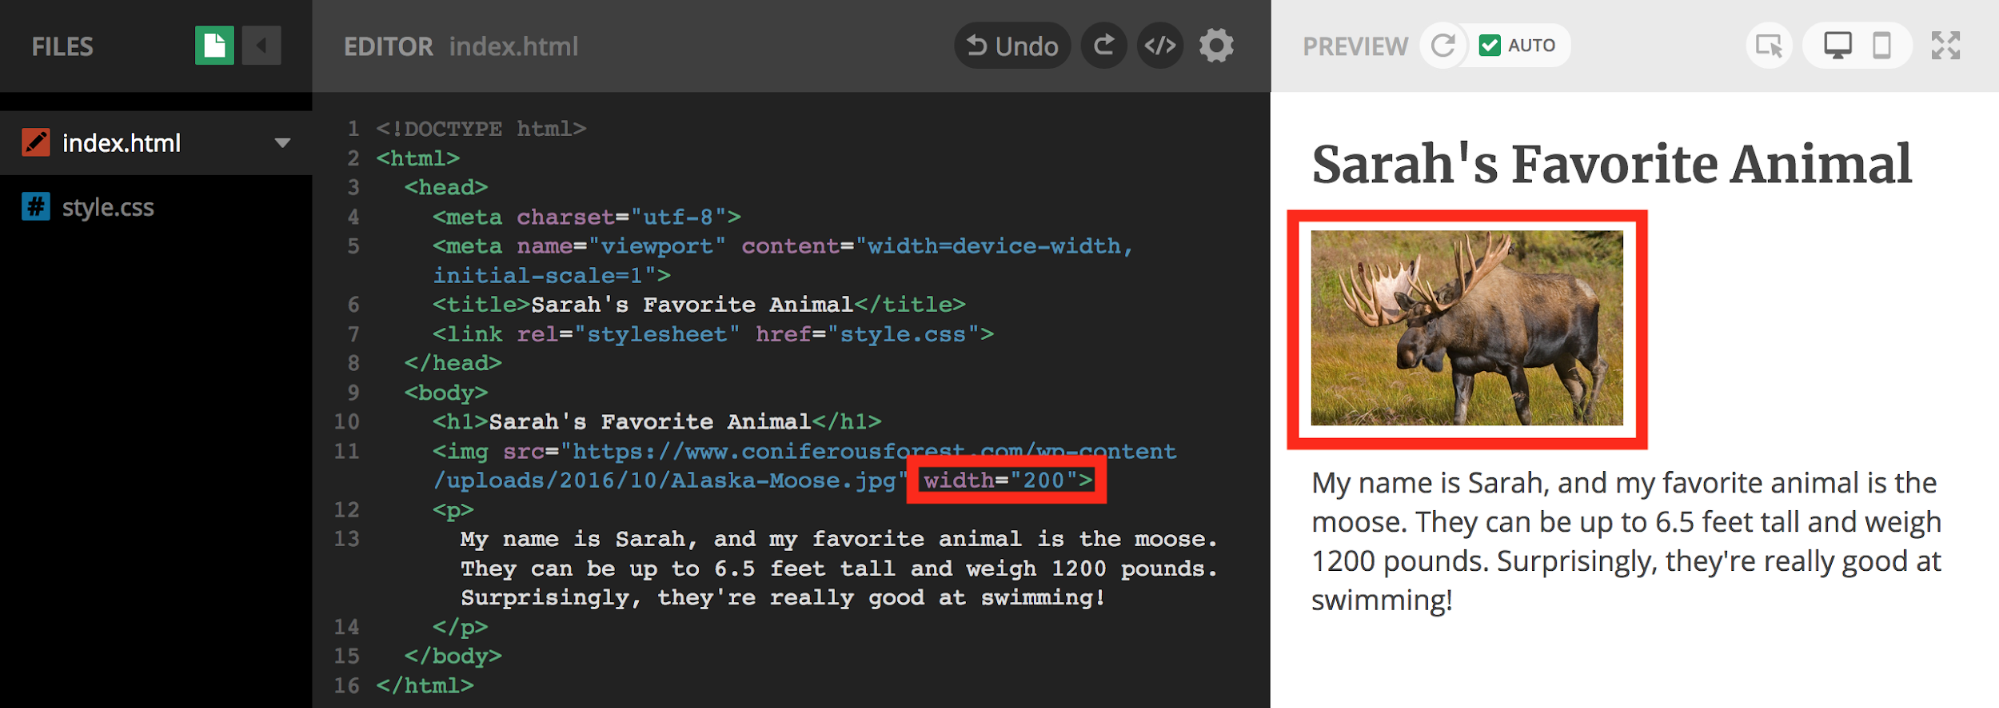Open the index.html file options dropdown
This screenshot has height=708, width=1999.
tap(283, 143)
